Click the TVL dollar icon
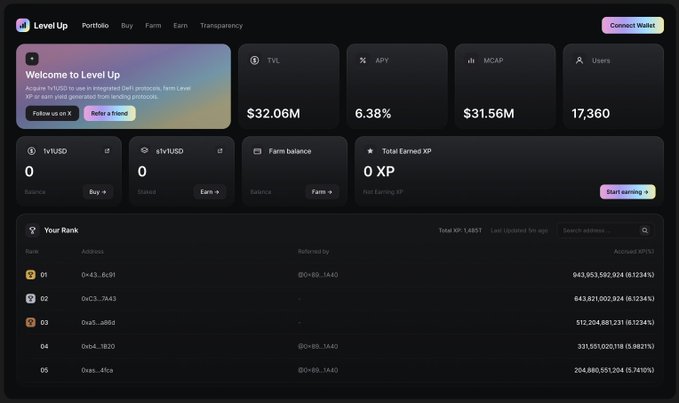The height and width of the screenshot is (403, 679). pos(255,60)
